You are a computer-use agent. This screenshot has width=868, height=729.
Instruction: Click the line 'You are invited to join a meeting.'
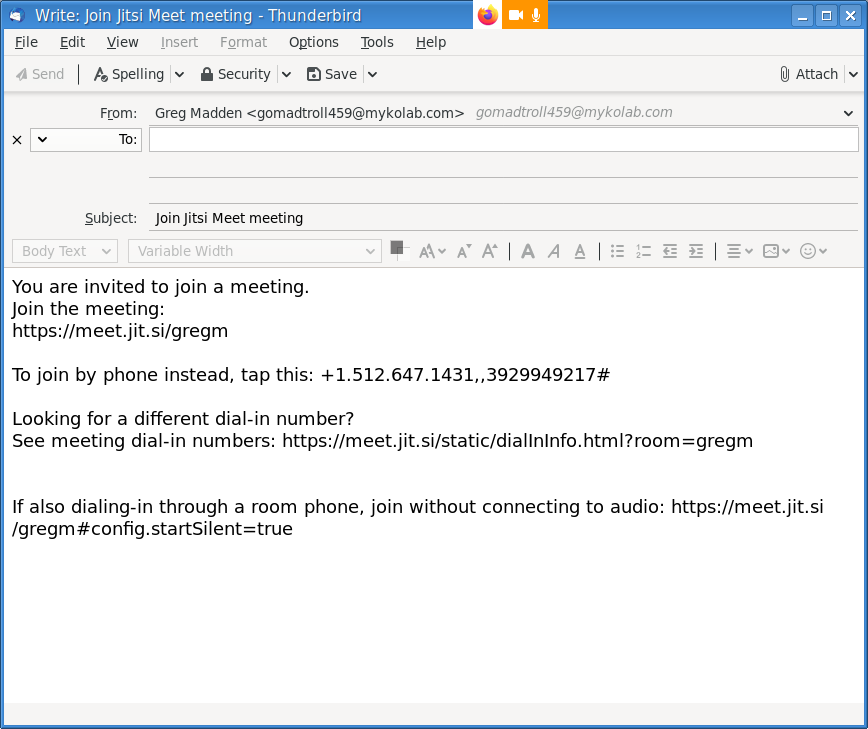pyautogui.click(x=161, y=287)
